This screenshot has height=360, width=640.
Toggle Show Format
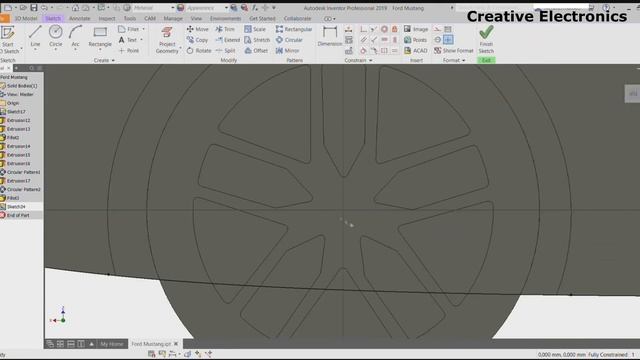pos(453,51)
